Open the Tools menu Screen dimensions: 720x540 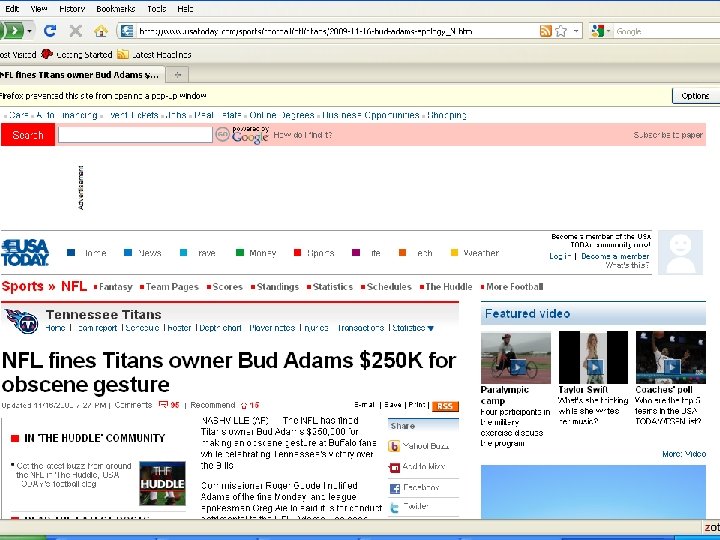pyautogui.click(x=157, y=9)
